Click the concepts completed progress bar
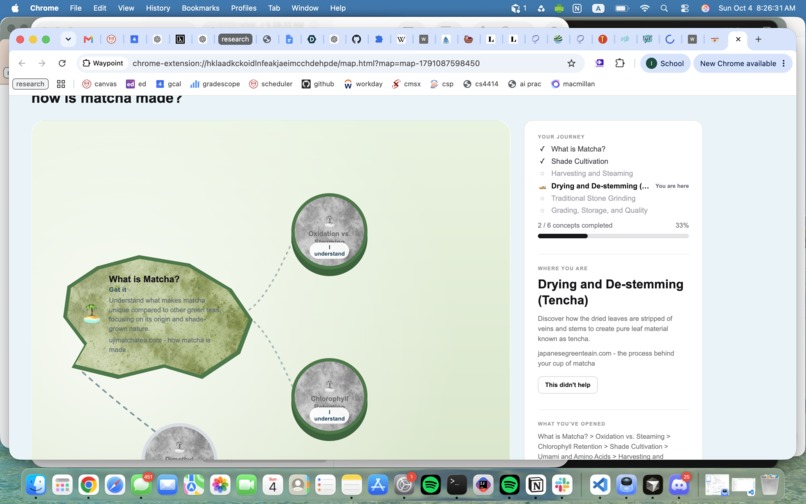This screenshot has height=504, width=806. [x=613, y=236]
